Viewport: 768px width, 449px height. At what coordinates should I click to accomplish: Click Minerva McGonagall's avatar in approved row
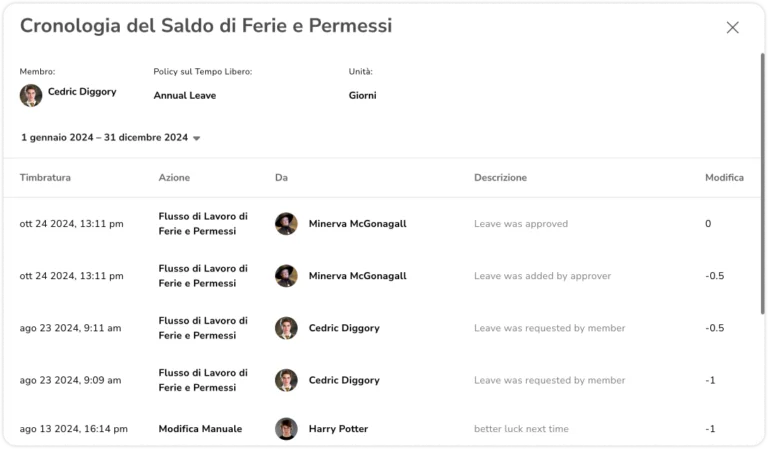286,224
